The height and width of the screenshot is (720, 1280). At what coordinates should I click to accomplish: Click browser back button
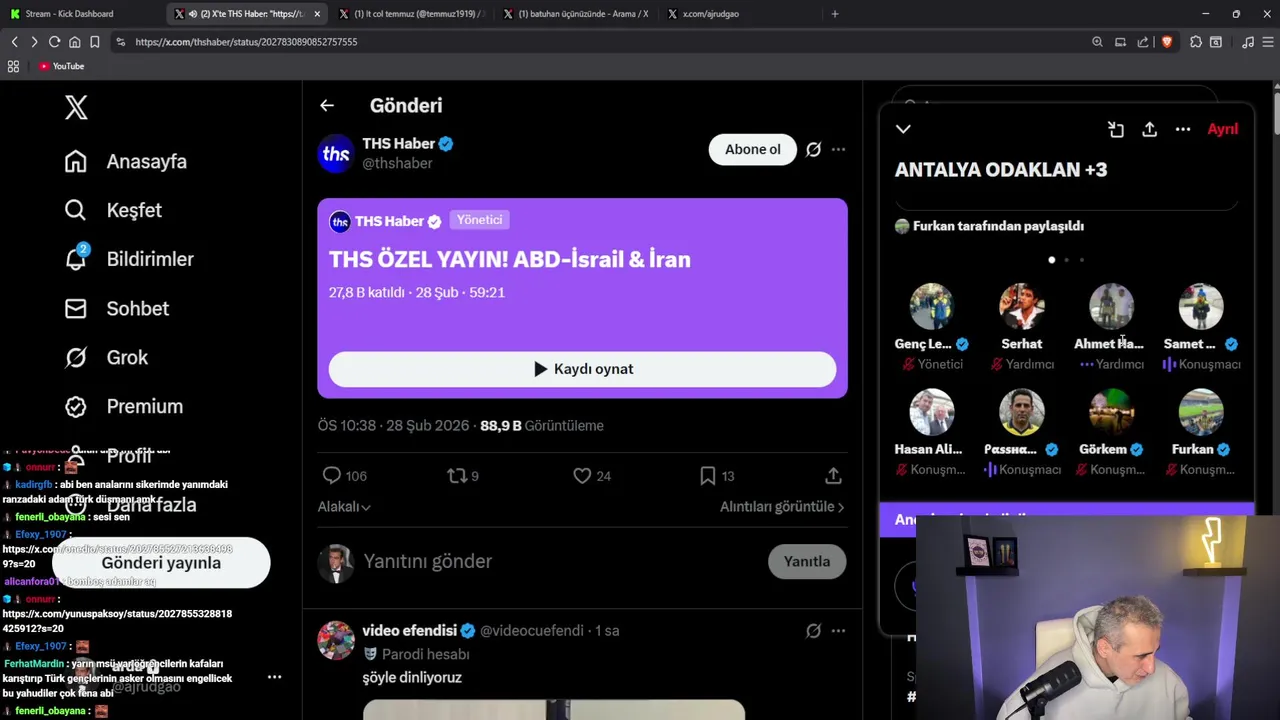14,42
